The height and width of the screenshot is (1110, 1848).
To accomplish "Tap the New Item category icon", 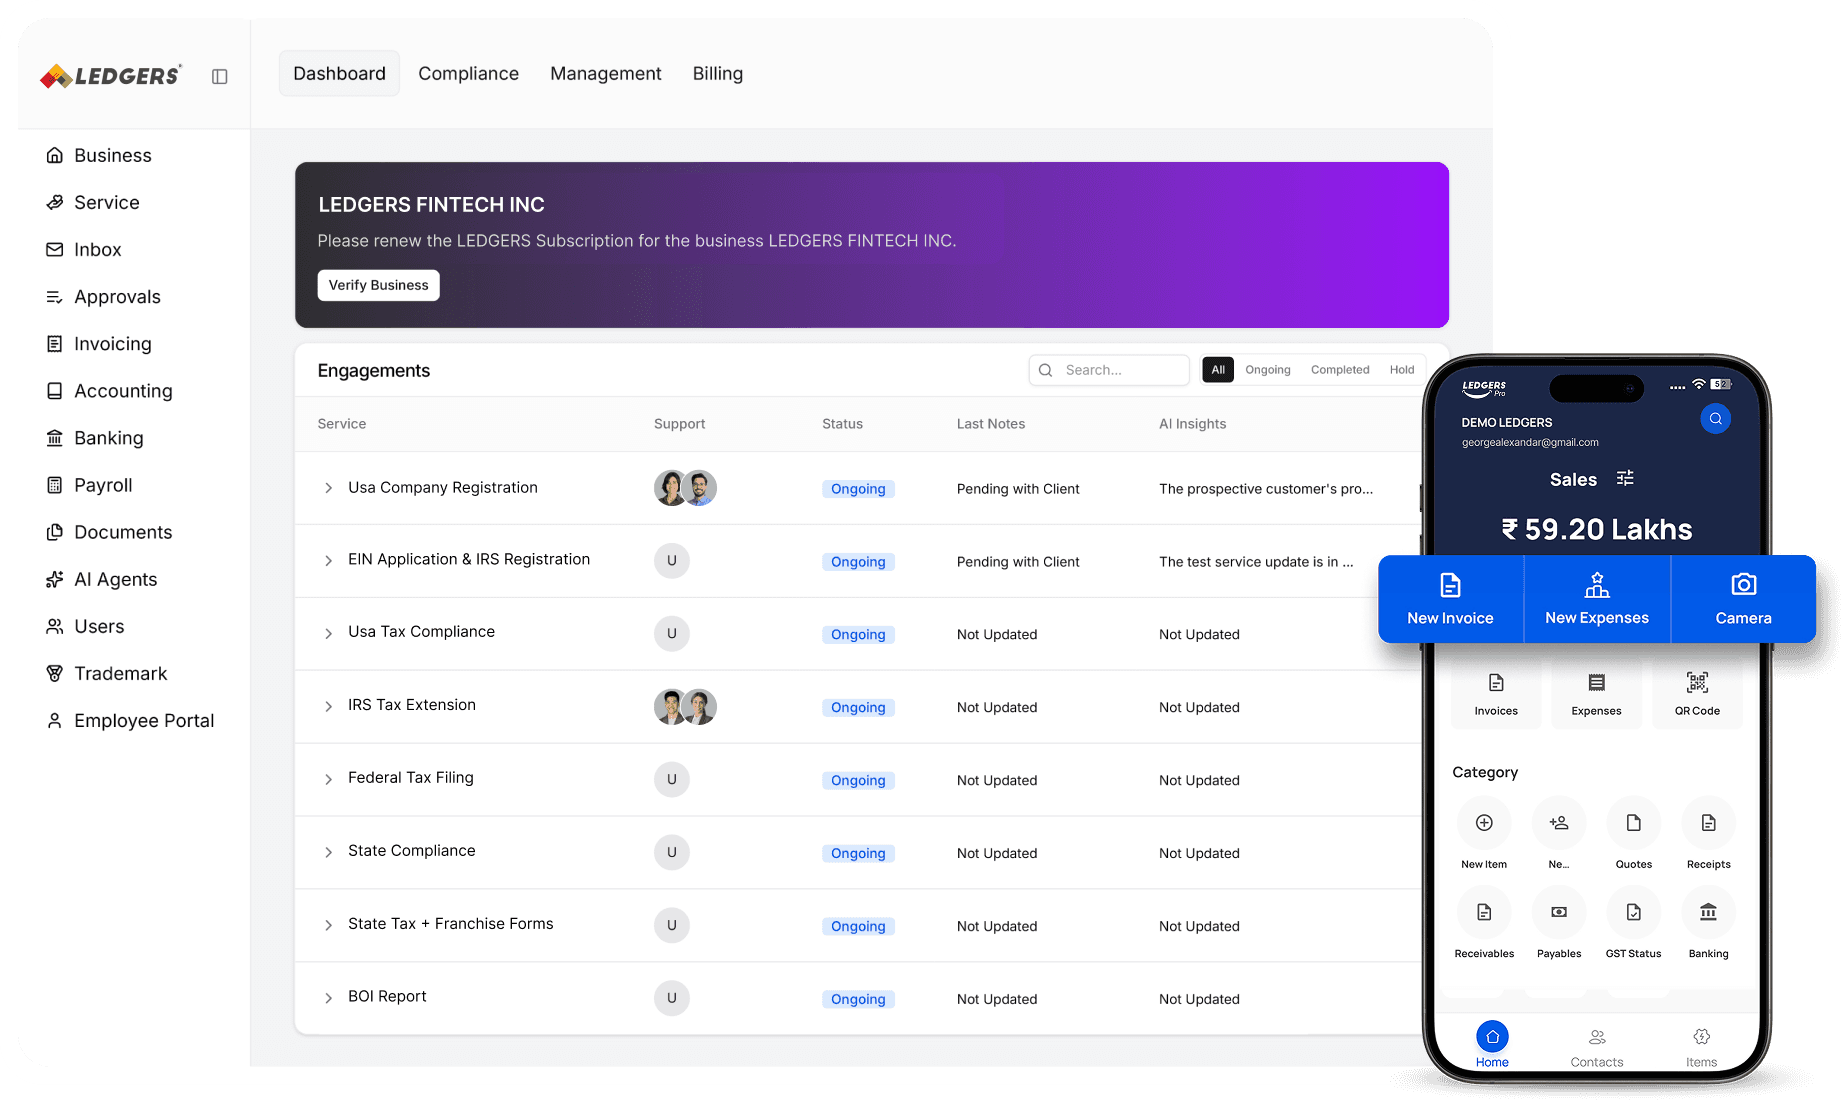I will coord(1484,823).
